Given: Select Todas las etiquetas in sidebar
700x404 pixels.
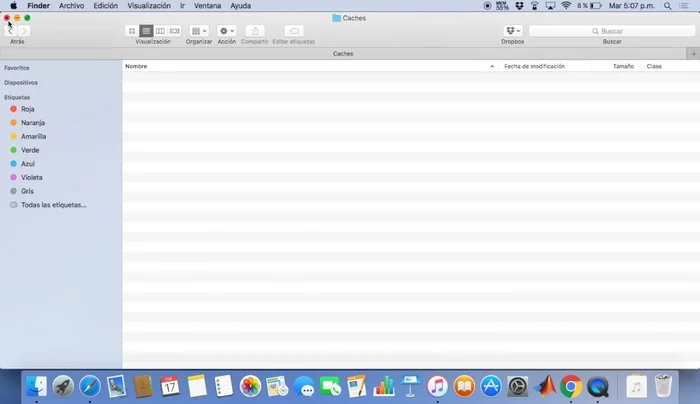Looking at the screenshot, I should (x=53, y=204).
